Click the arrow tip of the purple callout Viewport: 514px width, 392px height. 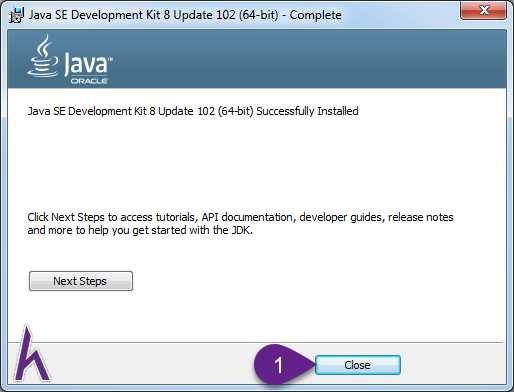tap(313, 365)
